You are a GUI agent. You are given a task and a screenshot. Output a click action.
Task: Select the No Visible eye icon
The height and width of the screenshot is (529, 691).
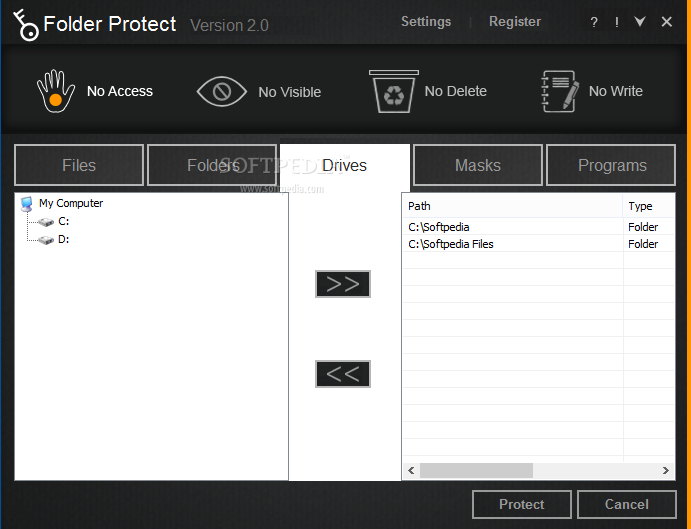click(x=221, y=91)
